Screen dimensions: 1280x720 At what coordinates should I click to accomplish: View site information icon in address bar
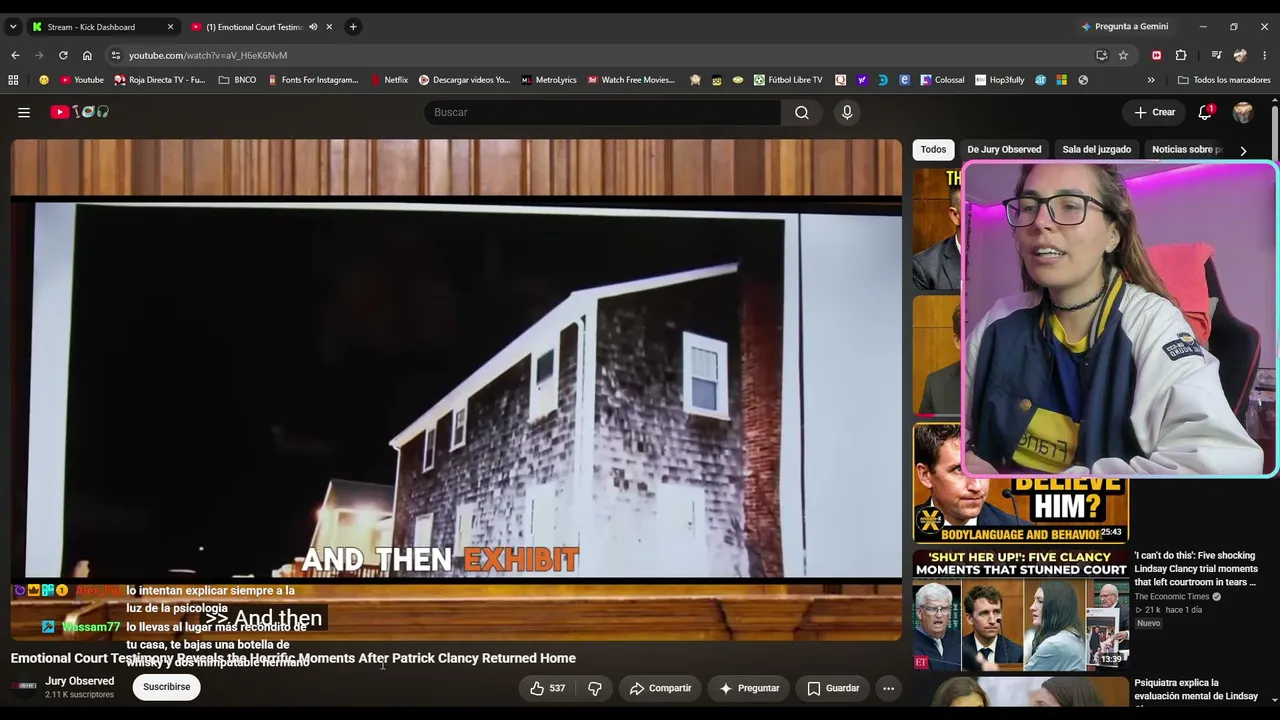[x=116, y=55]
